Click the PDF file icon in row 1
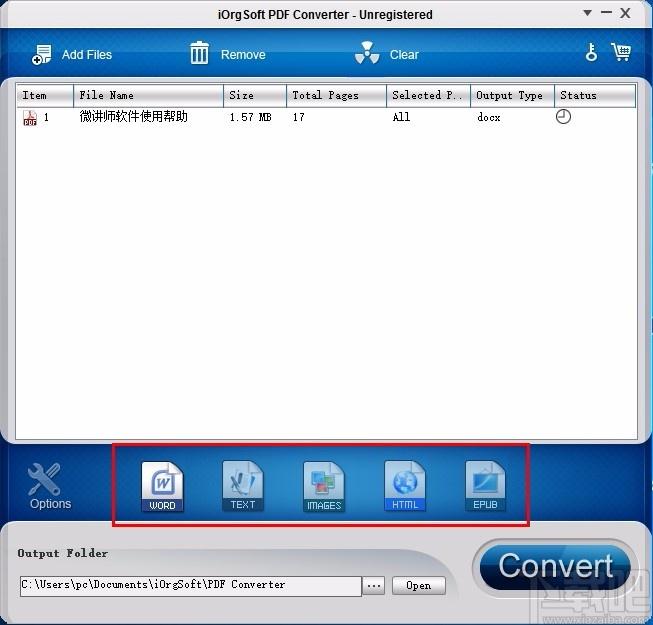Screen dimensions: 653x625 tap(30, 118)
